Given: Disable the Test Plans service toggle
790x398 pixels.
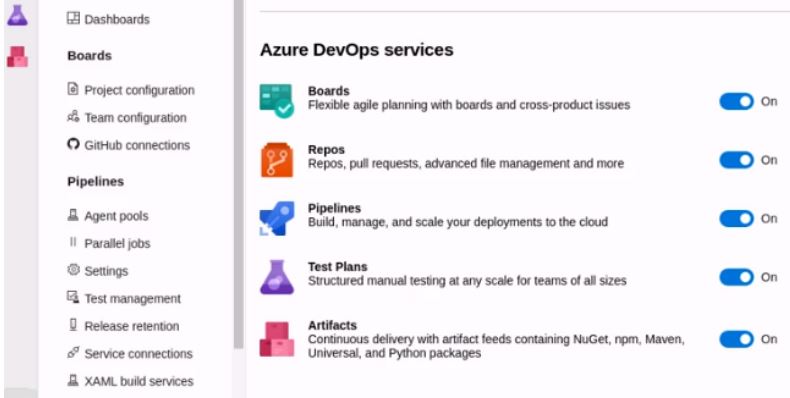Looking at the screenshot, I should coord(736,277).
